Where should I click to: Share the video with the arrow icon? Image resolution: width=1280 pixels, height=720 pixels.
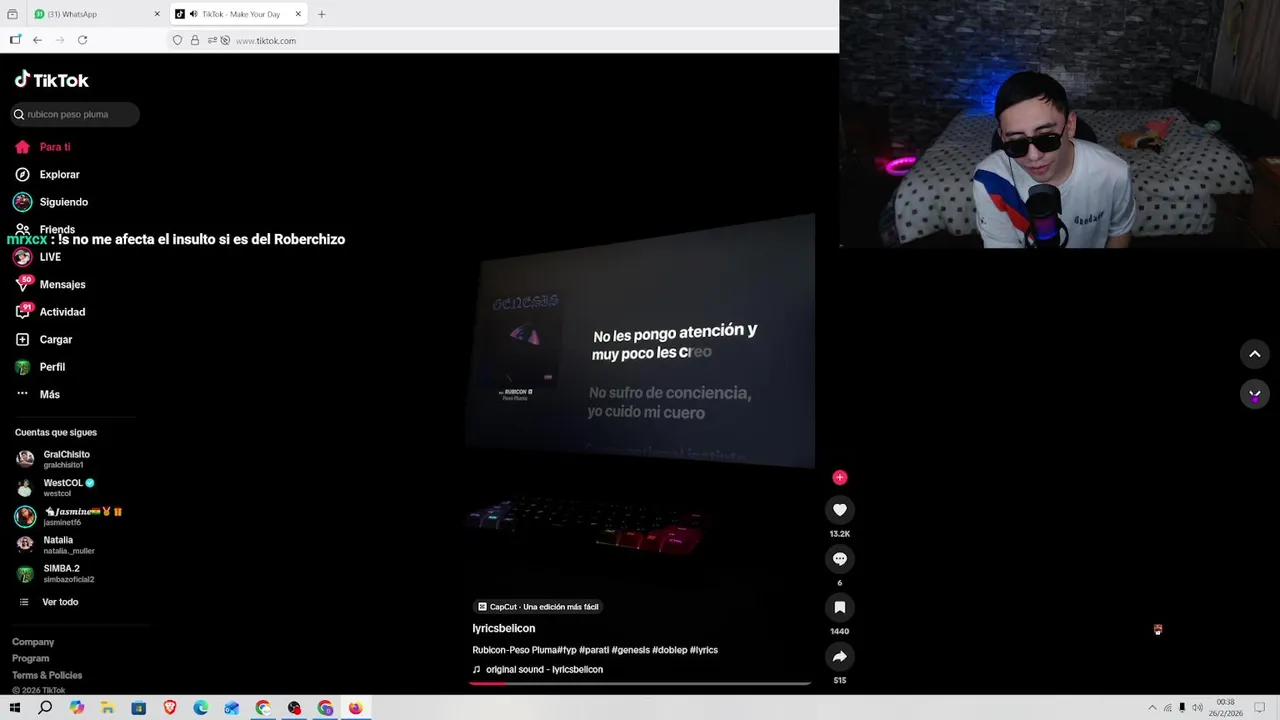pyautogui.click(x=840, y=656)
